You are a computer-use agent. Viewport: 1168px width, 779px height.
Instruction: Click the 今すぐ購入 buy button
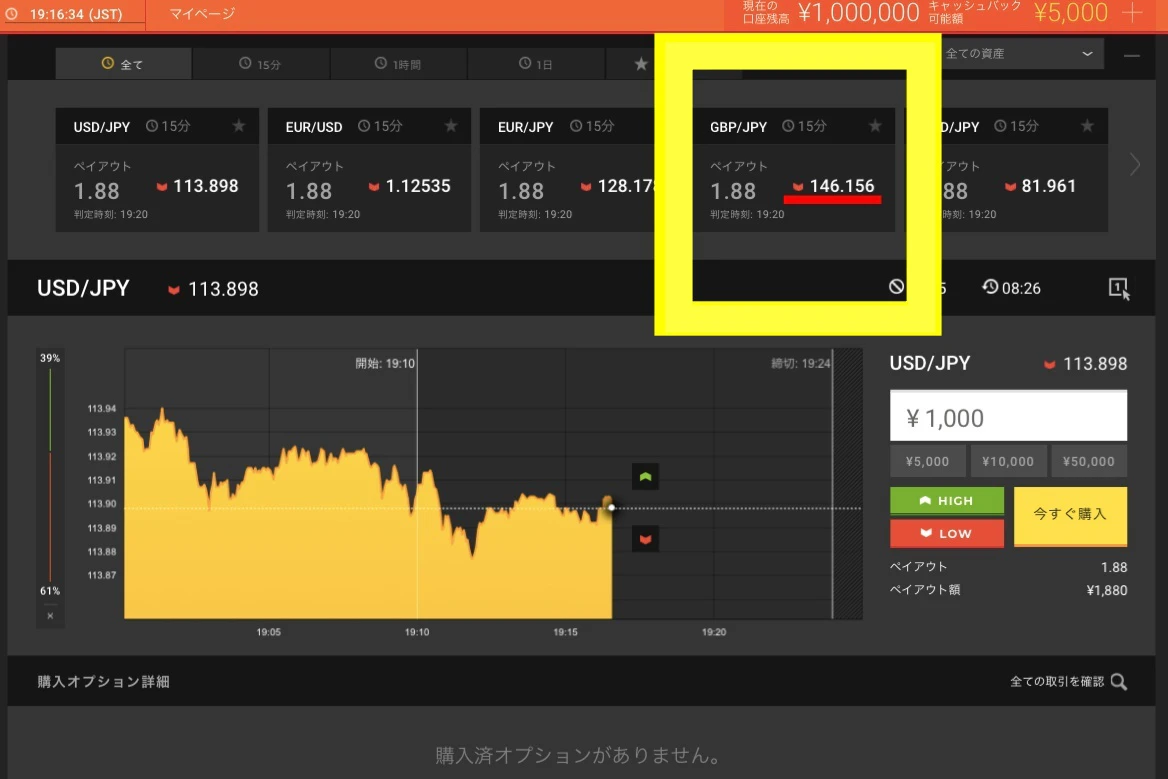coord(1070,516)
